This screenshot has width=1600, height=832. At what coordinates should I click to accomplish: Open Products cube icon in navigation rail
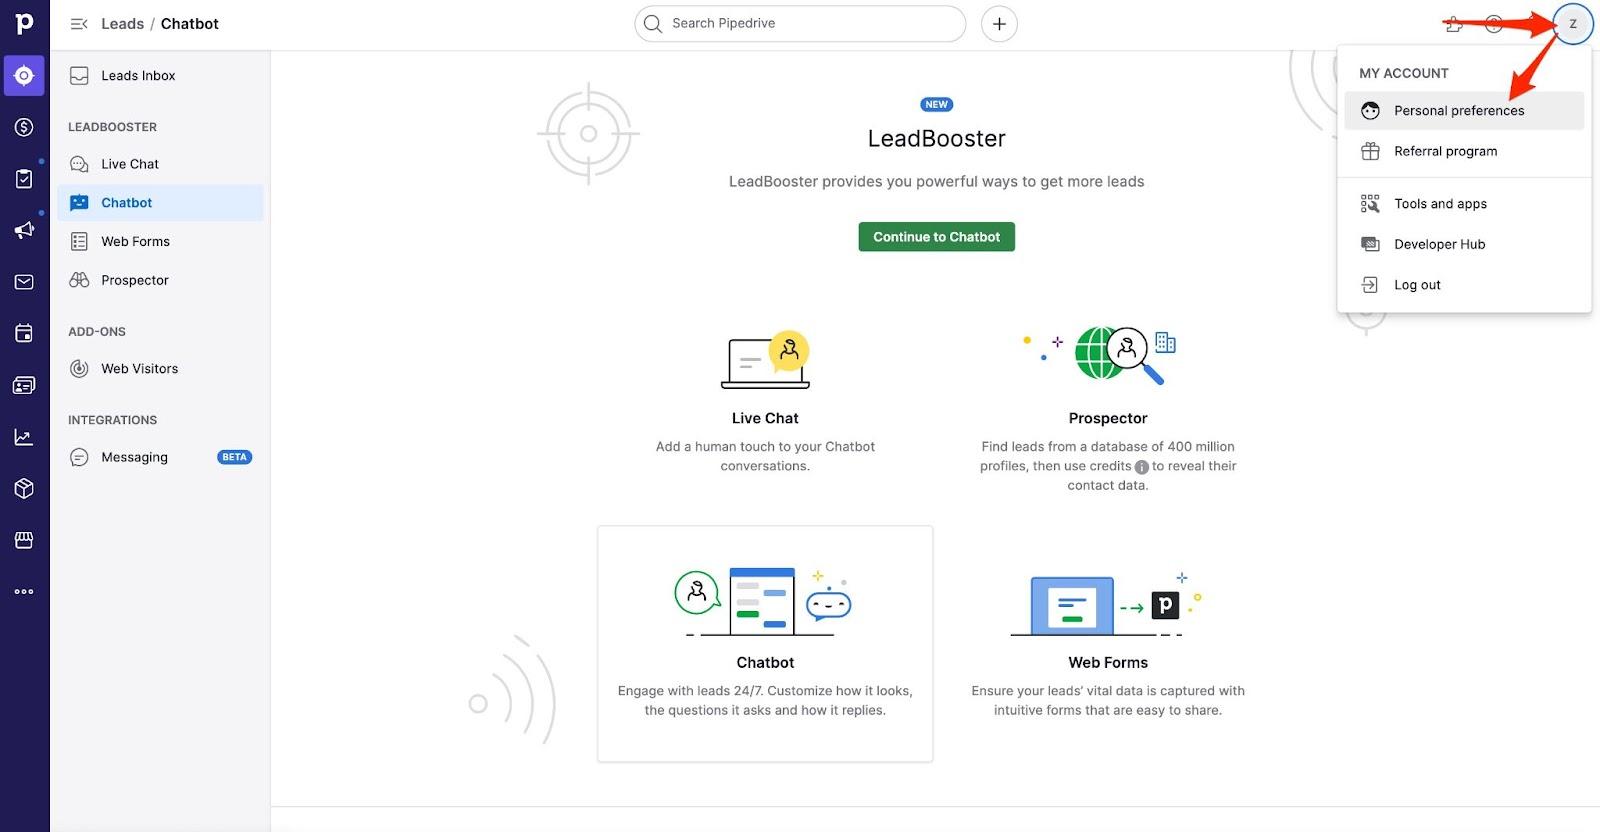(x=24, y=488)
